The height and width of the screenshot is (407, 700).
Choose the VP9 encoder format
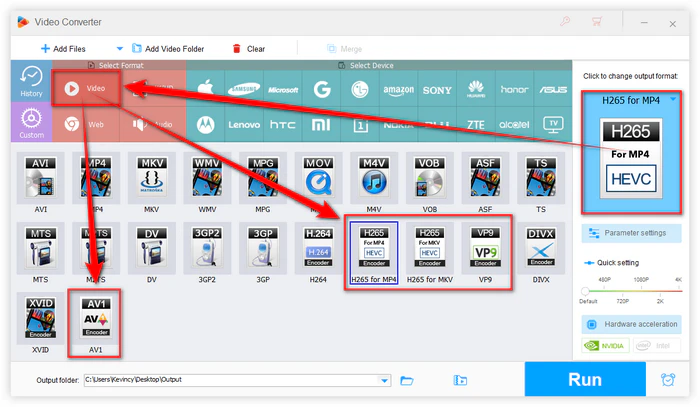pyautogui.click(x=485, y=248)
